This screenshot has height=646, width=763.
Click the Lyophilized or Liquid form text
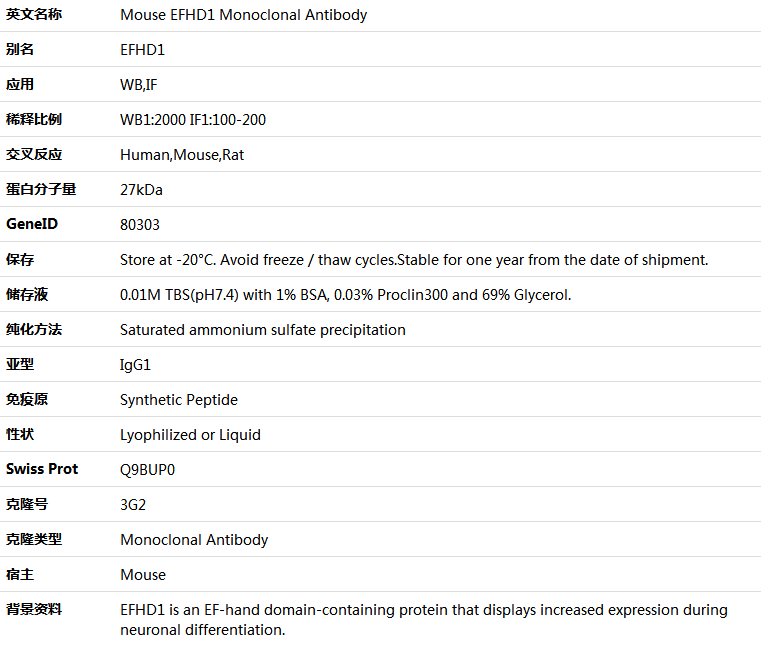[190, 435]
